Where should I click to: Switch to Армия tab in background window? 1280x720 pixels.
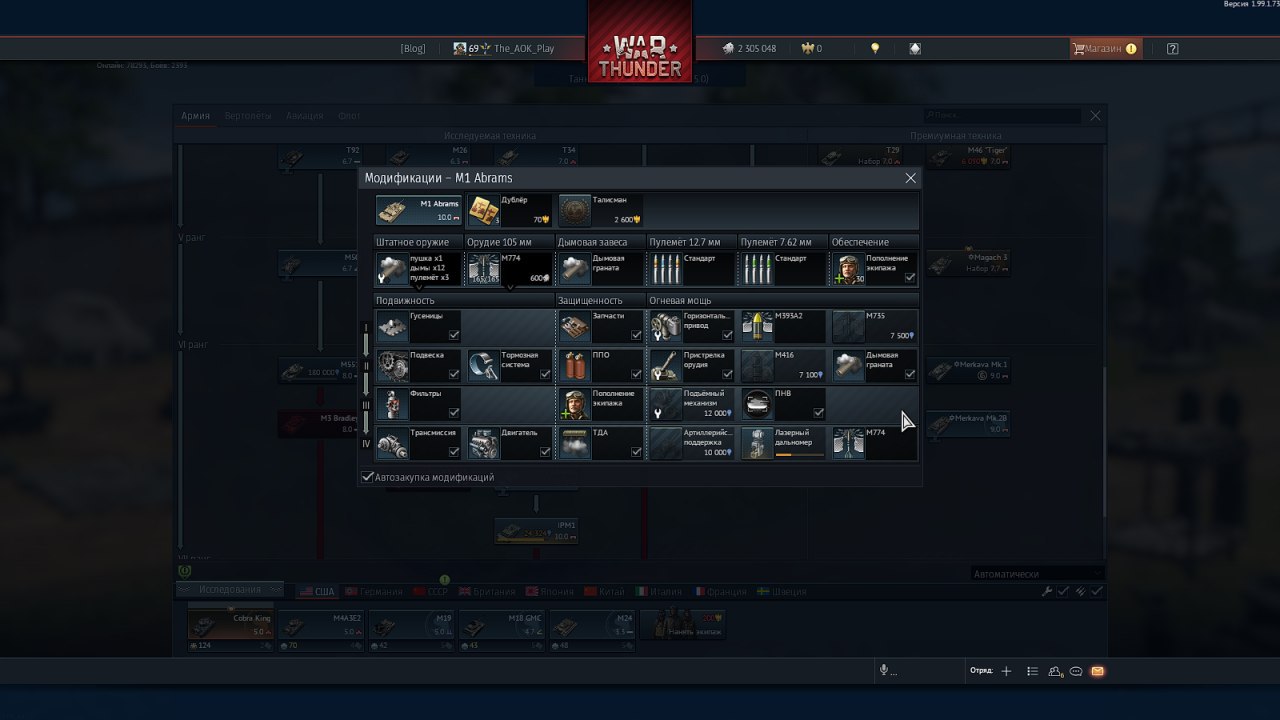pyautogui.click(x=195, y=116)
